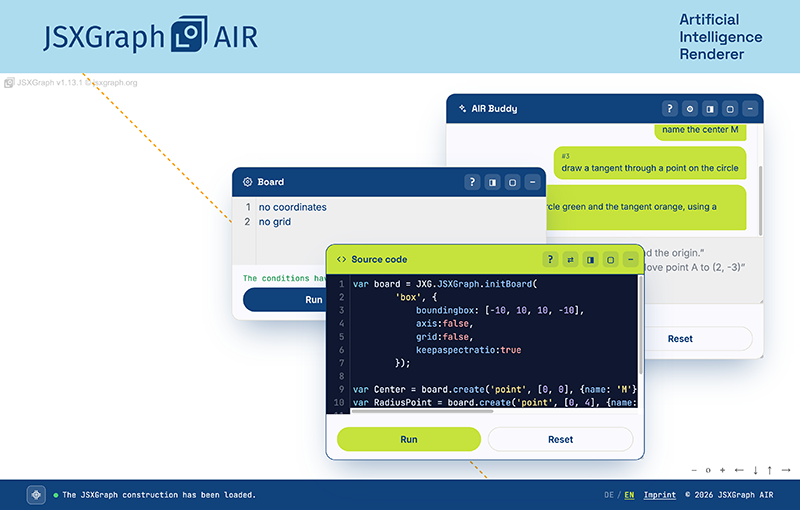Maximize the AIR Buddy panel
The width and height of the screenshot is (800, 510).
pyautogui.click(x=730, y=109)
